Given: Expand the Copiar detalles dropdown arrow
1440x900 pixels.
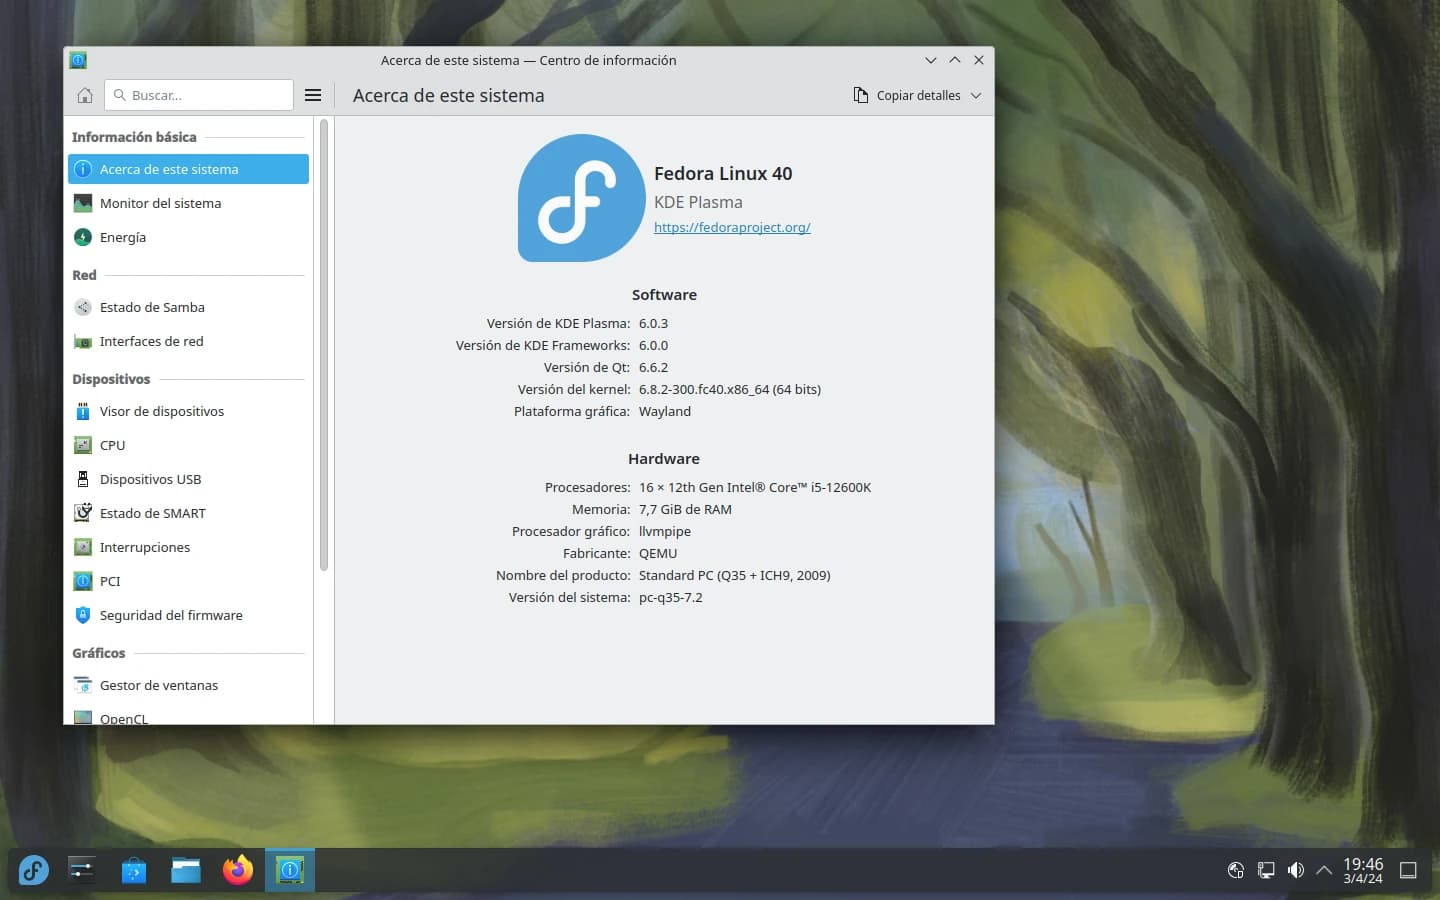Looking at the screenshot, I should tap(976, 95).
